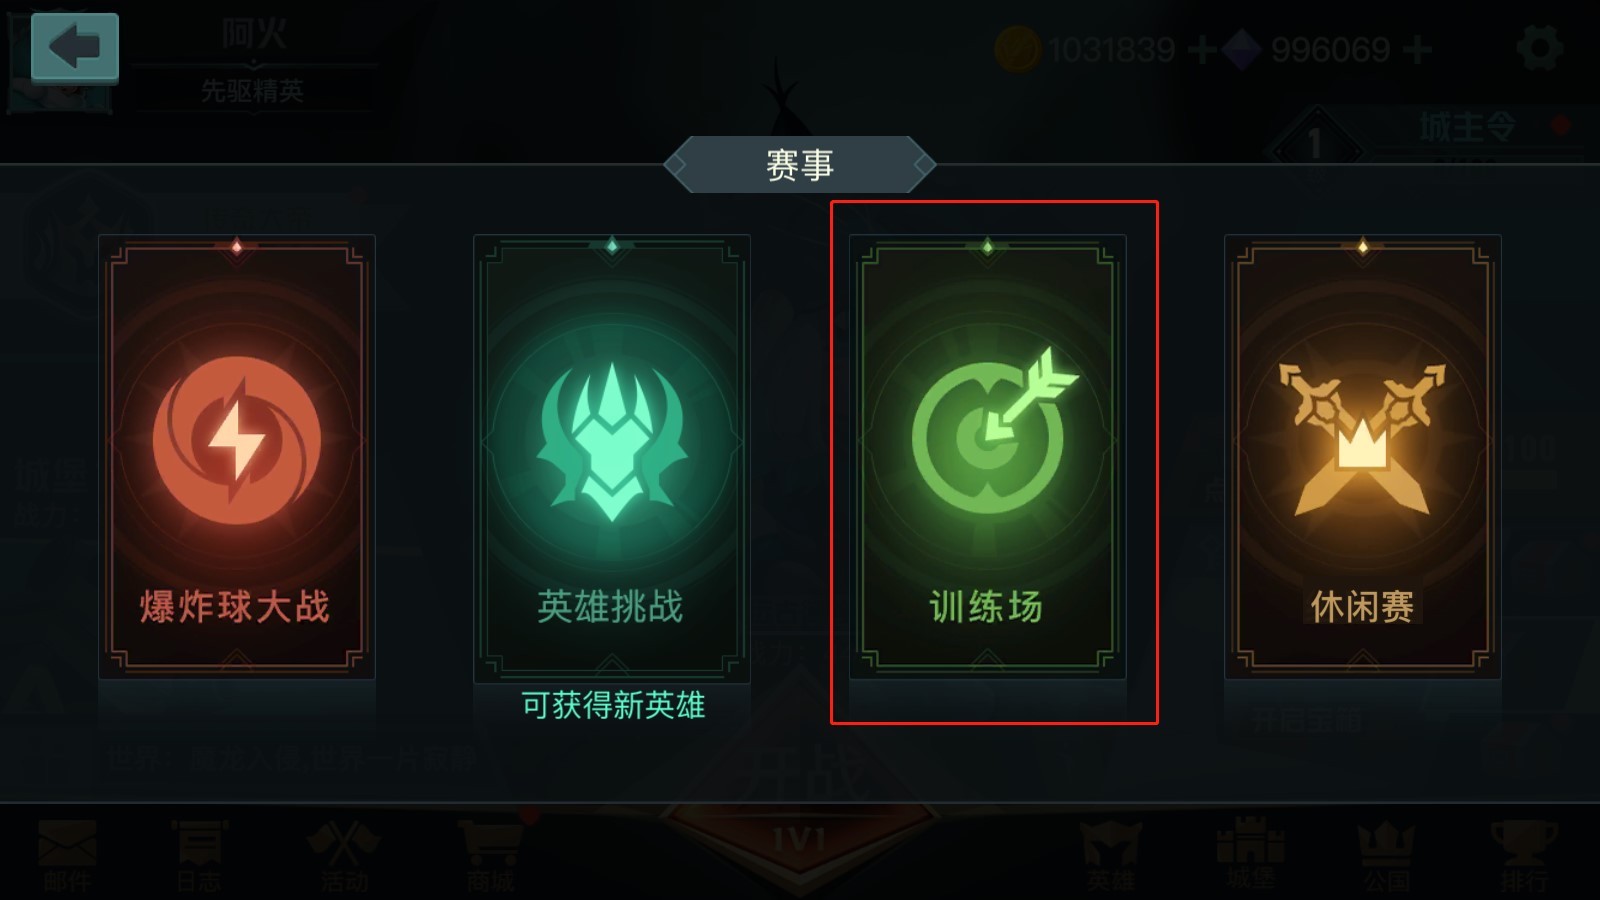Image resolution: width=1600 pixels, height=900 pixels.
Task: Start the 休闲赛 casual match
Action: pyautogui.click(x=1363, y=457)
